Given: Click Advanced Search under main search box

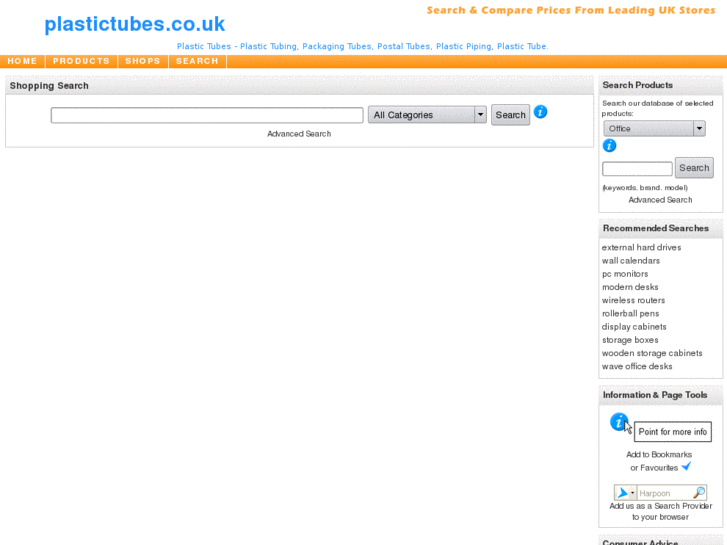Looking at the screenshot, I should pos(299,134).
